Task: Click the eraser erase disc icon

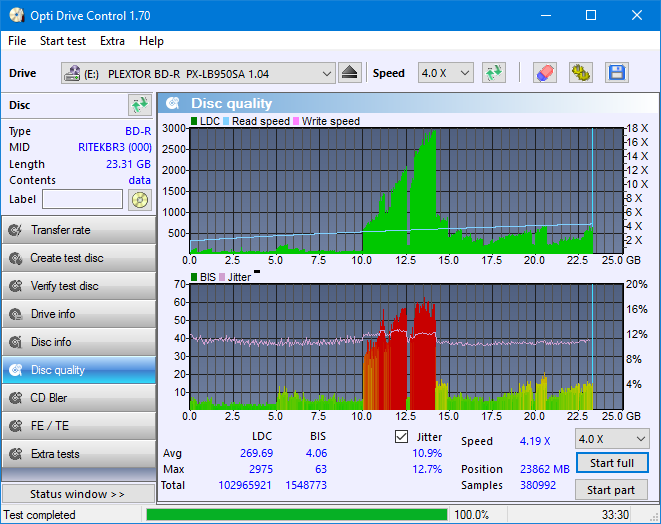Action: 545,73
